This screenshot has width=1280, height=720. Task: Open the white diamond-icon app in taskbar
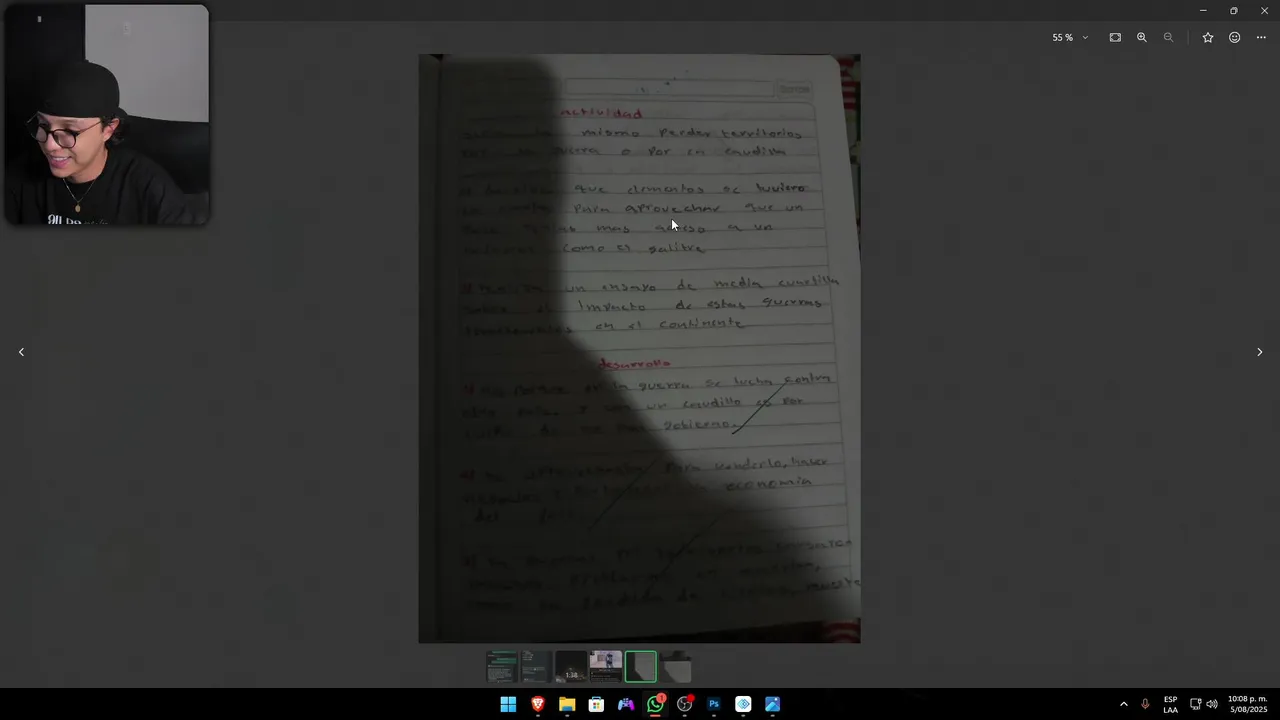743,704
